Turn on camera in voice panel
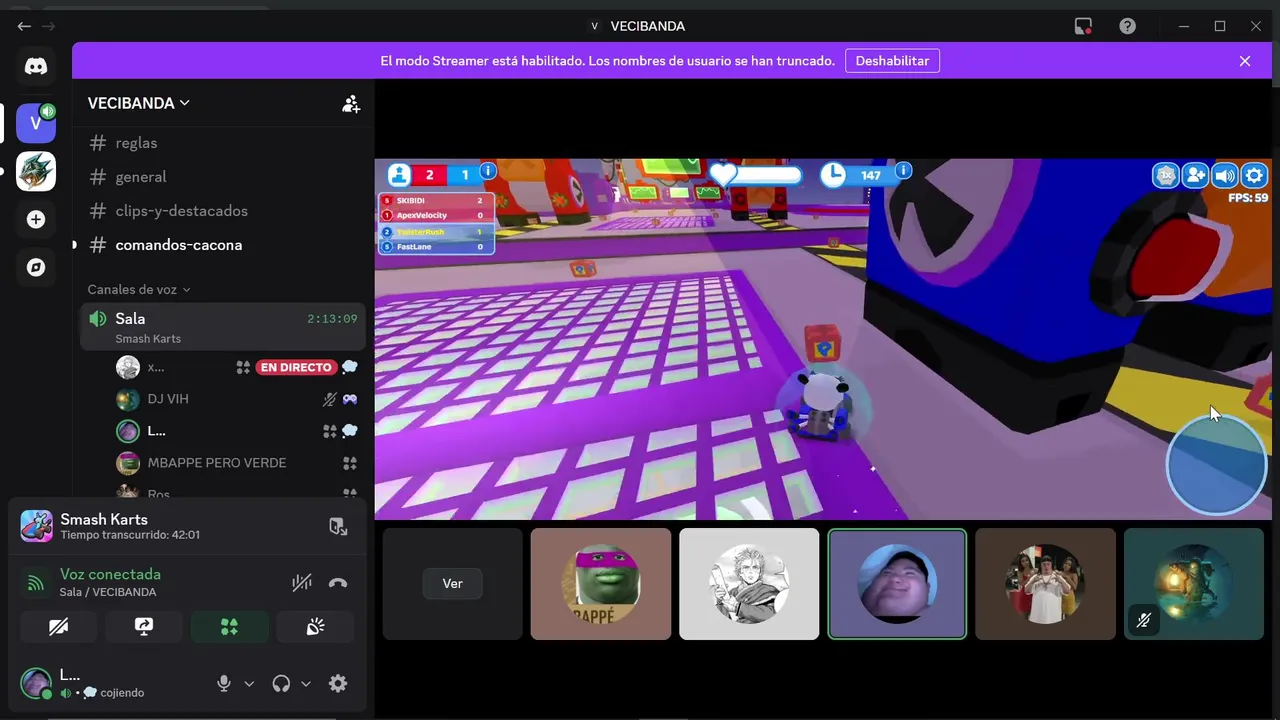The image size is (1280, 720). tap(59, 627)
